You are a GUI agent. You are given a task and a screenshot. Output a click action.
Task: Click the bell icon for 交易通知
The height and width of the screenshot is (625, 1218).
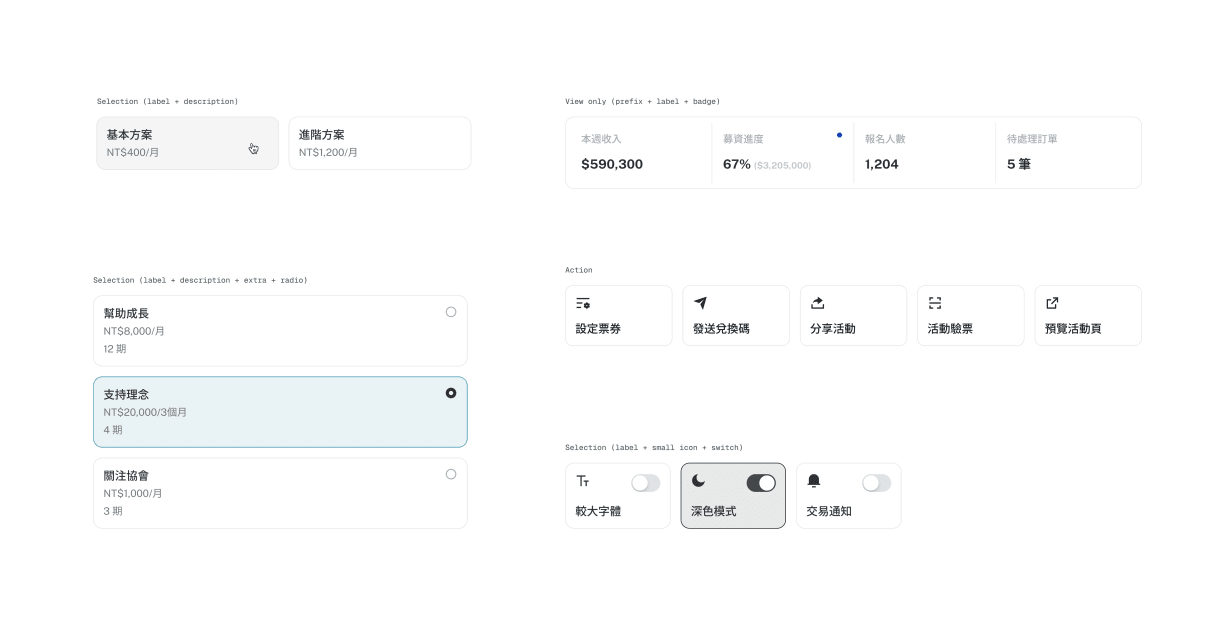pyautogui.click(x=814, y=481)
